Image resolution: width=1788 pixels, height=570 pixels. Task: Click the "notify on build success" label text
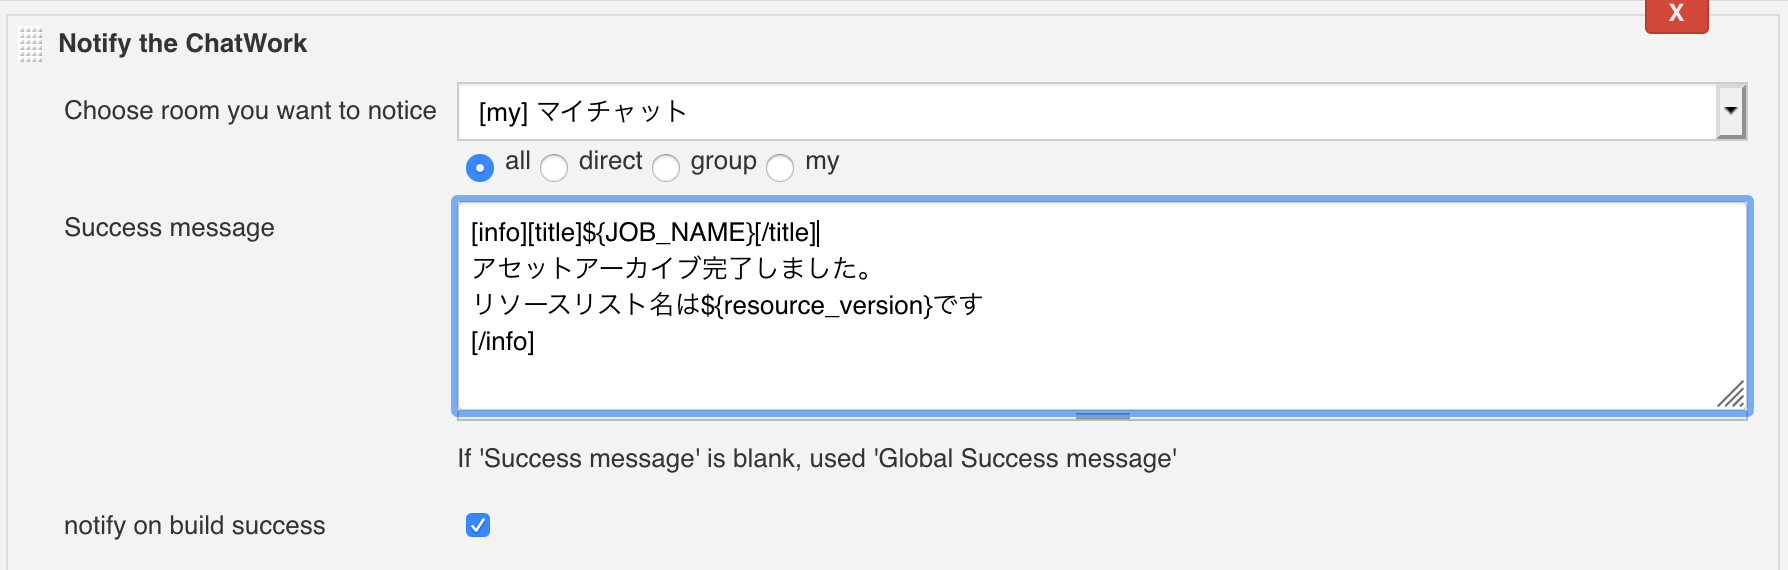[195, 526]
